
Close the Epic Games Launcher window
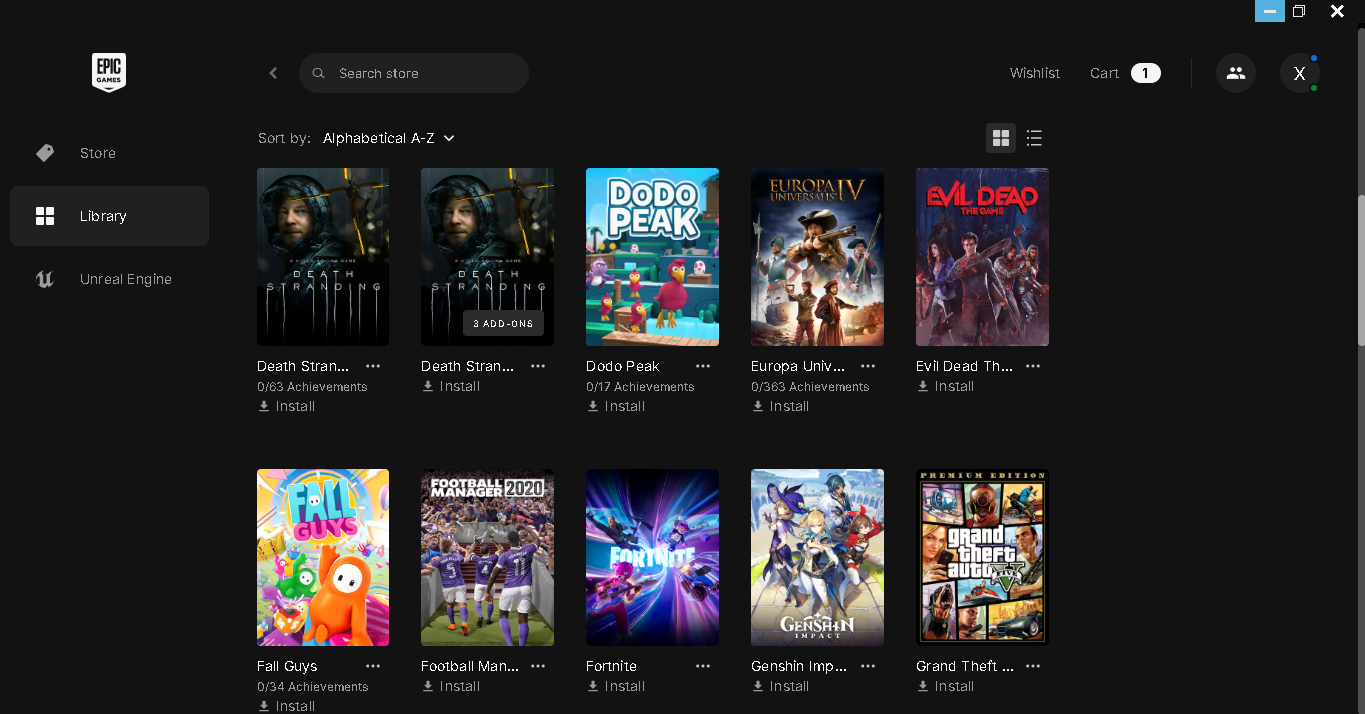click(x=1337, y=11)
